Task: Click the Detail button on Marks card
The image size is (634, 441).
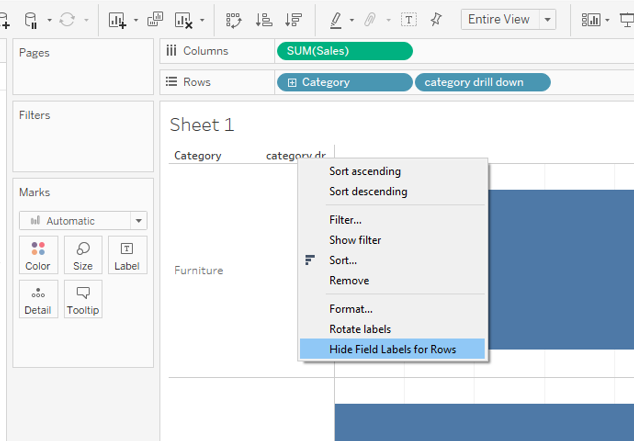Action: click(38, 299)
